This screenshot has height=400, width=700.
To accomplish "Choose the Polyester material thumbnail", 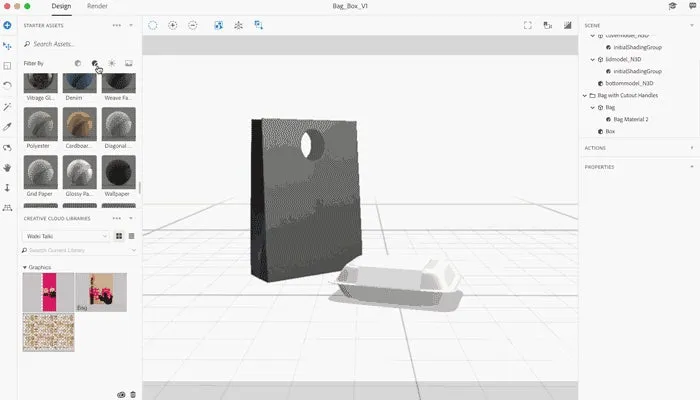I will (41, 124).
